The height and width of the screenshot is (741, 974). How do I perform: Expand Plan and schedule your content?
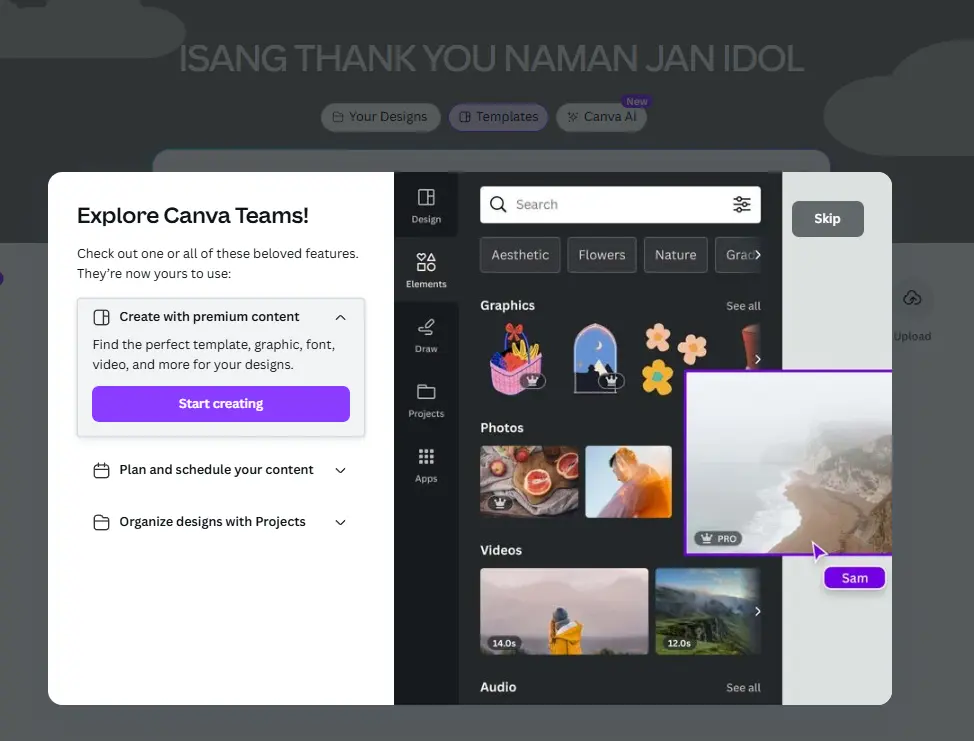[340, 470]
